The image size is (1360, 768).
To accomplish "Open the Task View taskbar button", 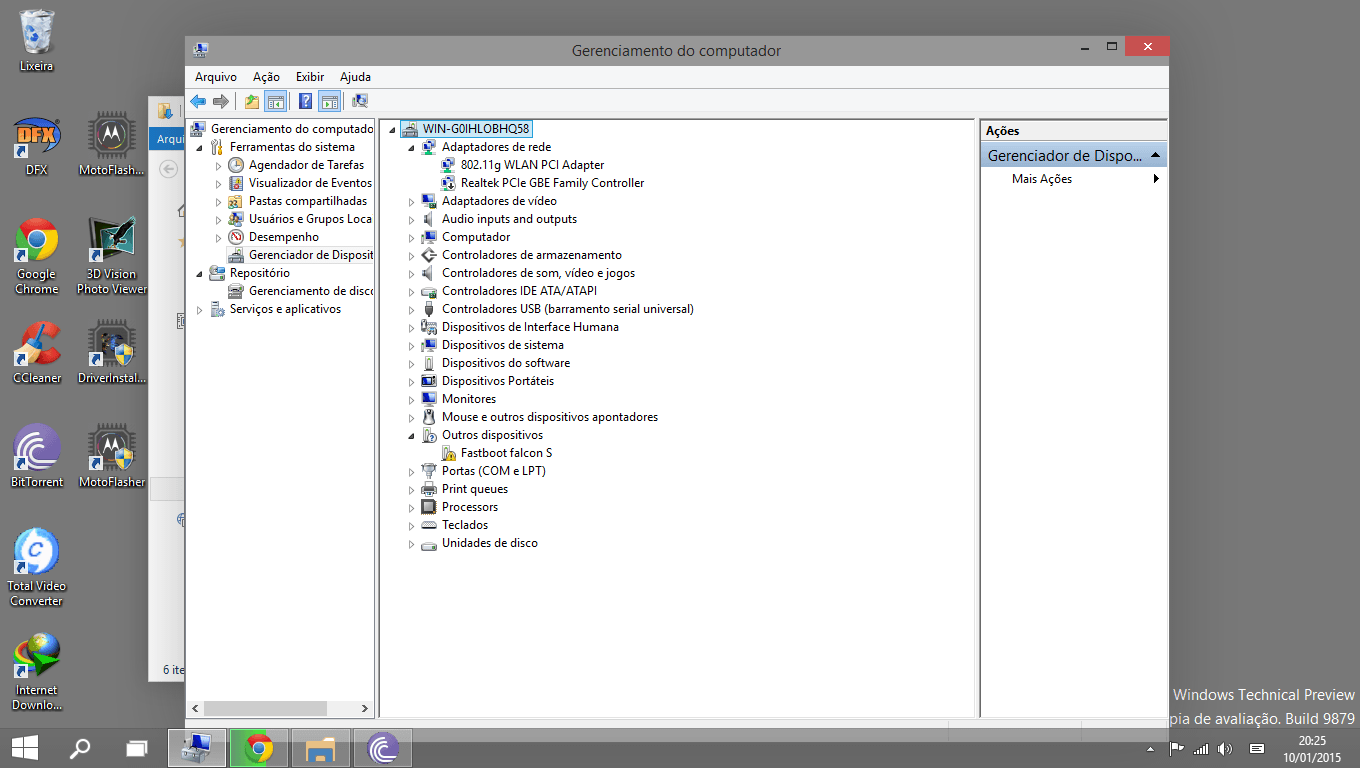I will [137, 747].
